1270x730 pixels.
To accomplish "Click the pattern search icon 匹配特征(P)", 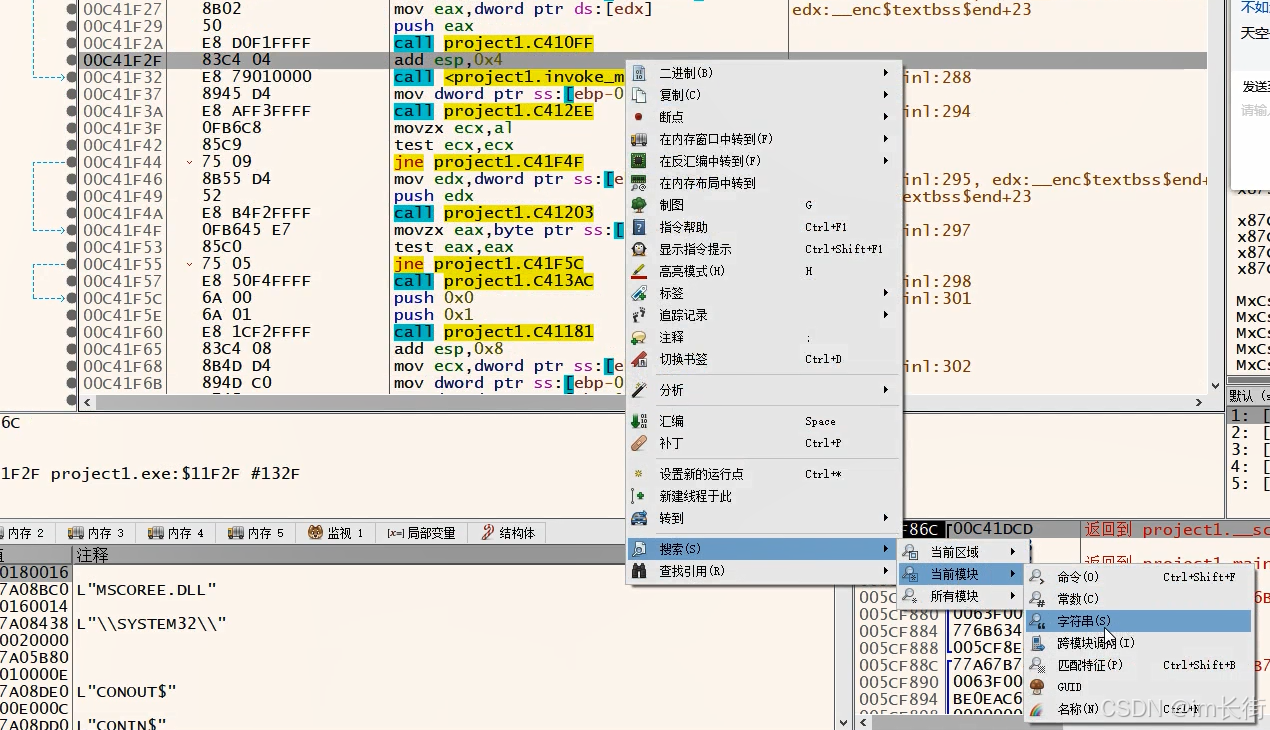I will pyautogui.click(x=1038, y=665).
